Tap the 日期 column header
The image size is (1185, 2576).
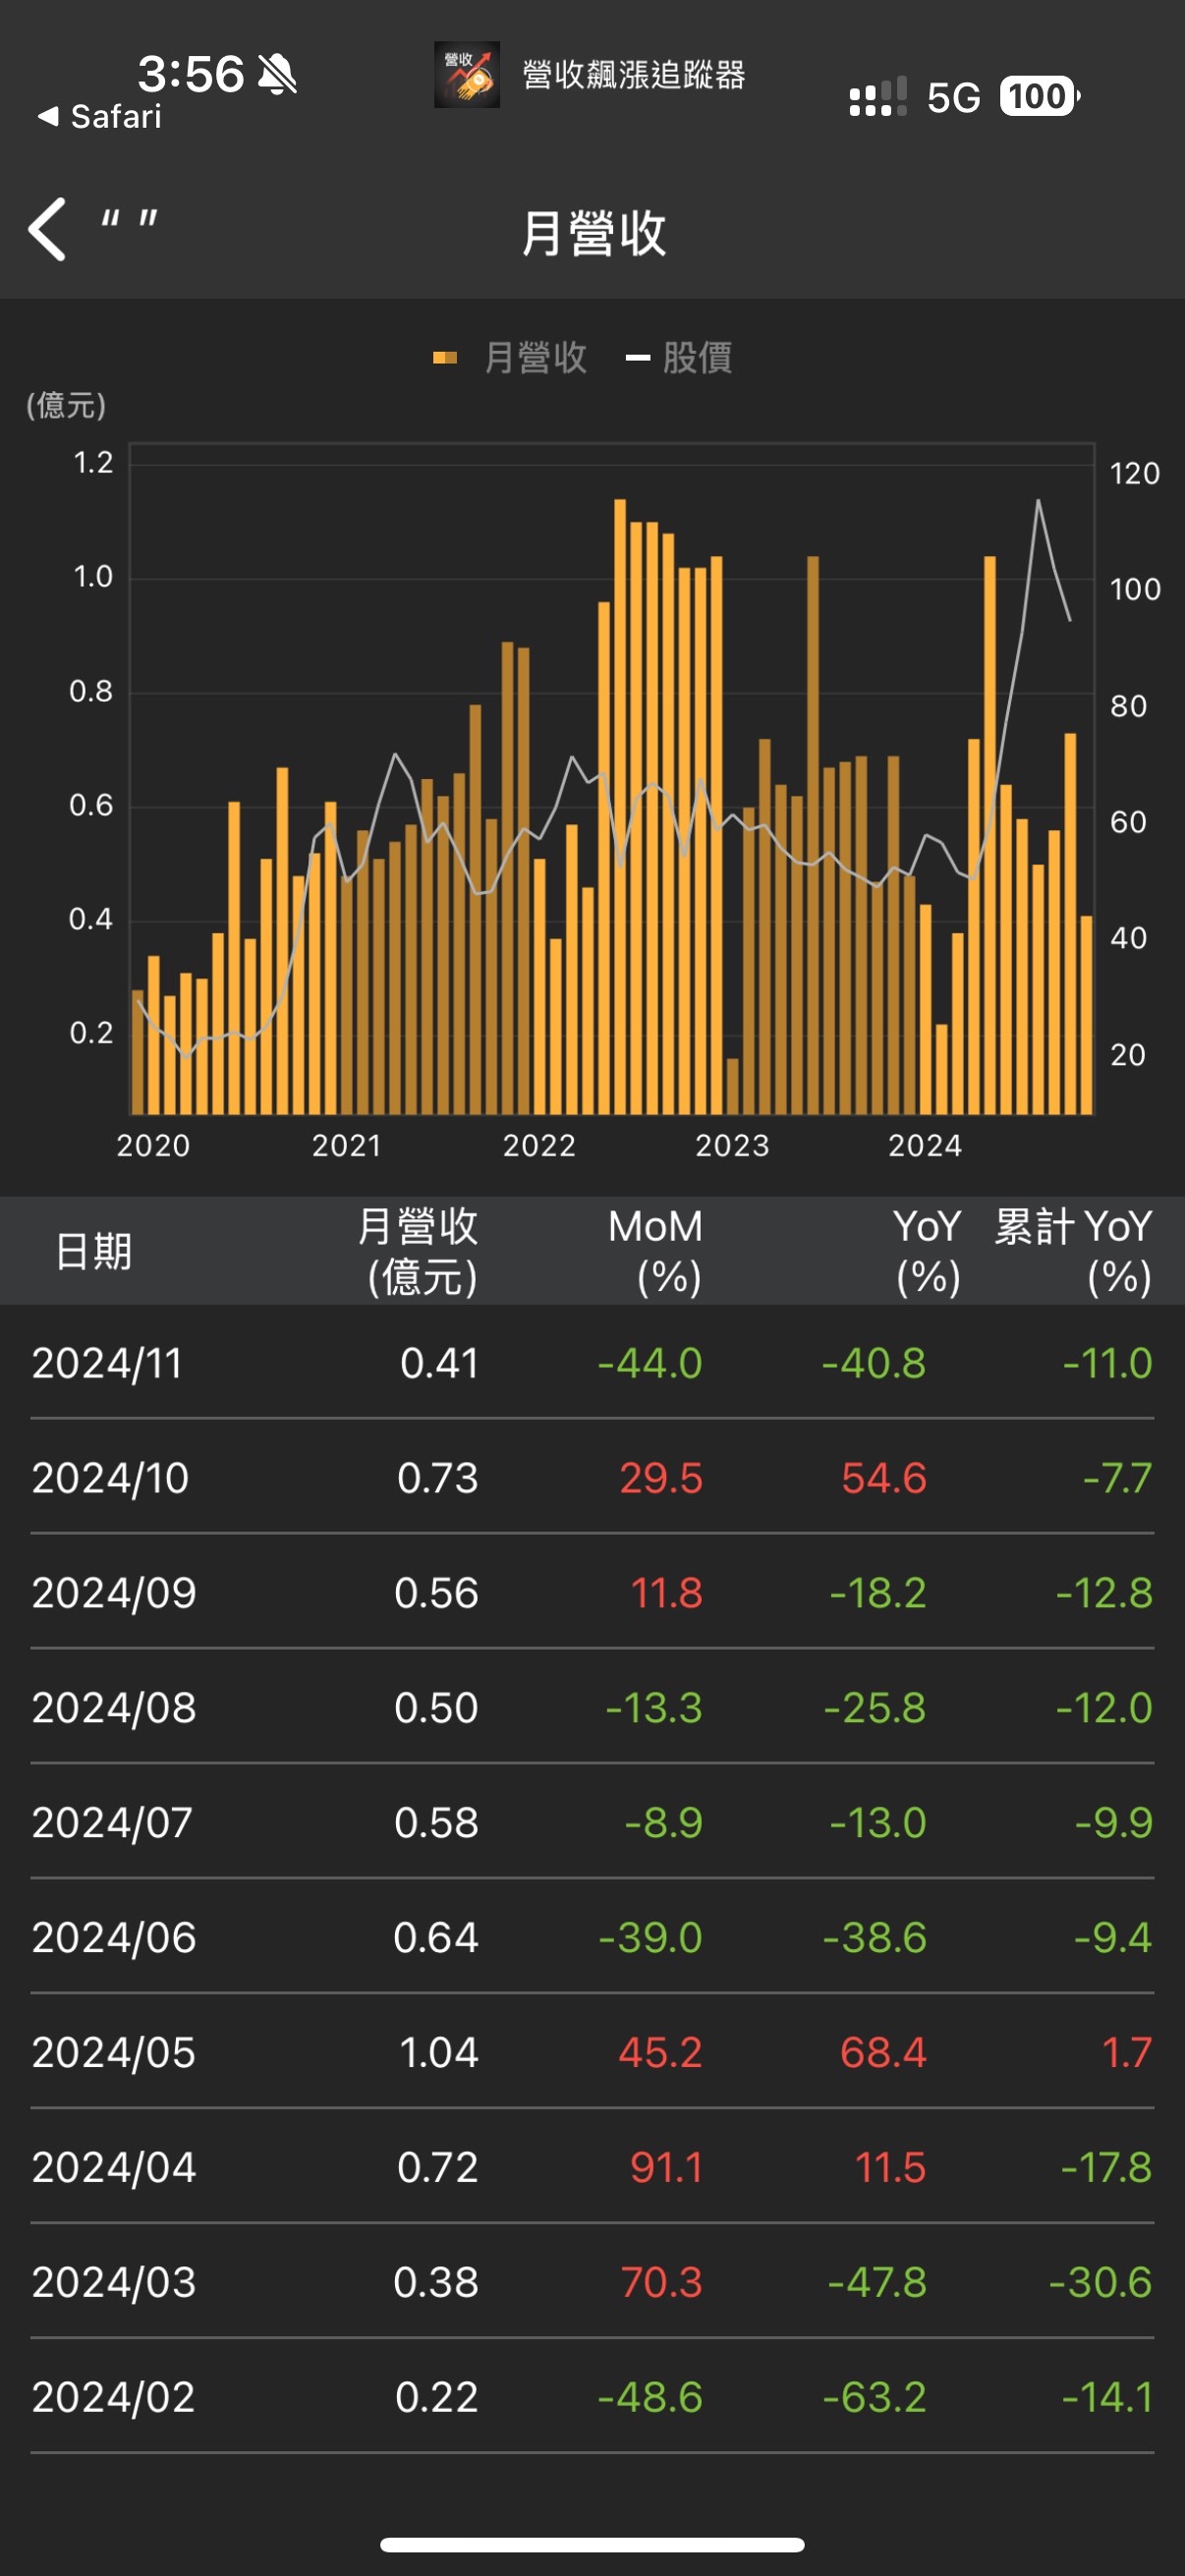pyautogui.click(x=93, y=1251)
